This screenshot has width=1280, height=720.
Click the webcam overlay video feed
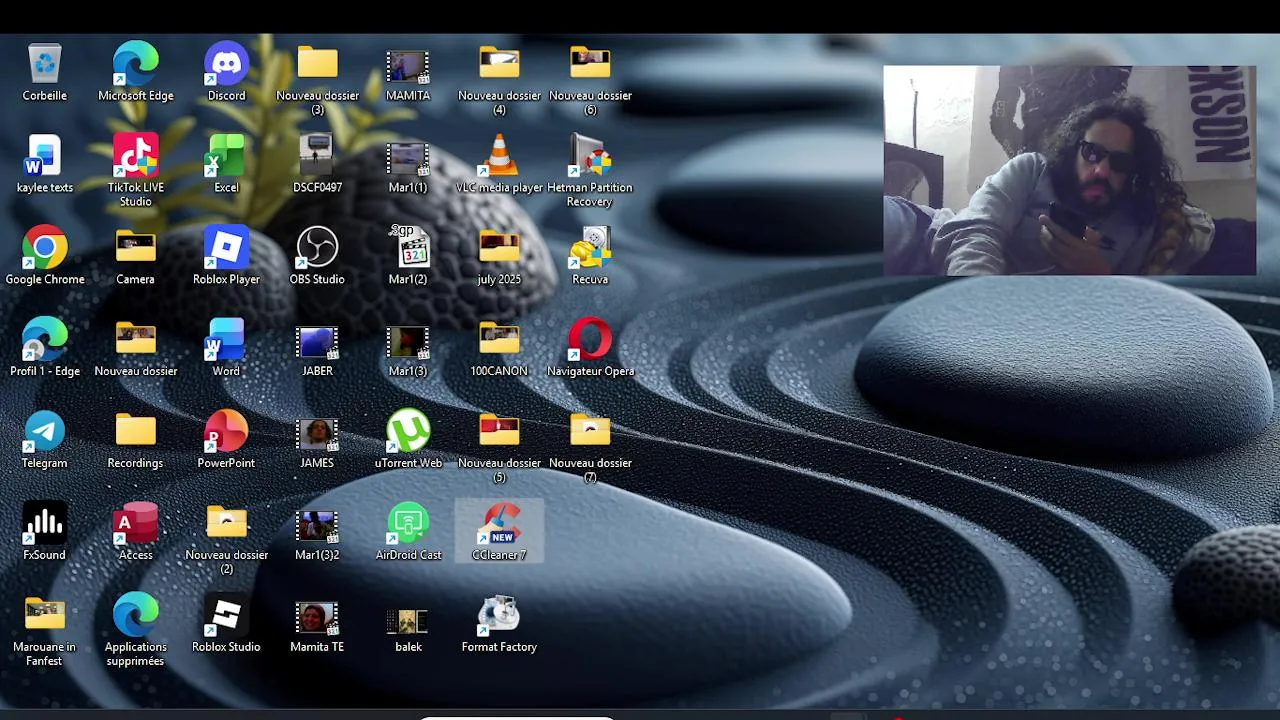click(x=1070, y=170)
